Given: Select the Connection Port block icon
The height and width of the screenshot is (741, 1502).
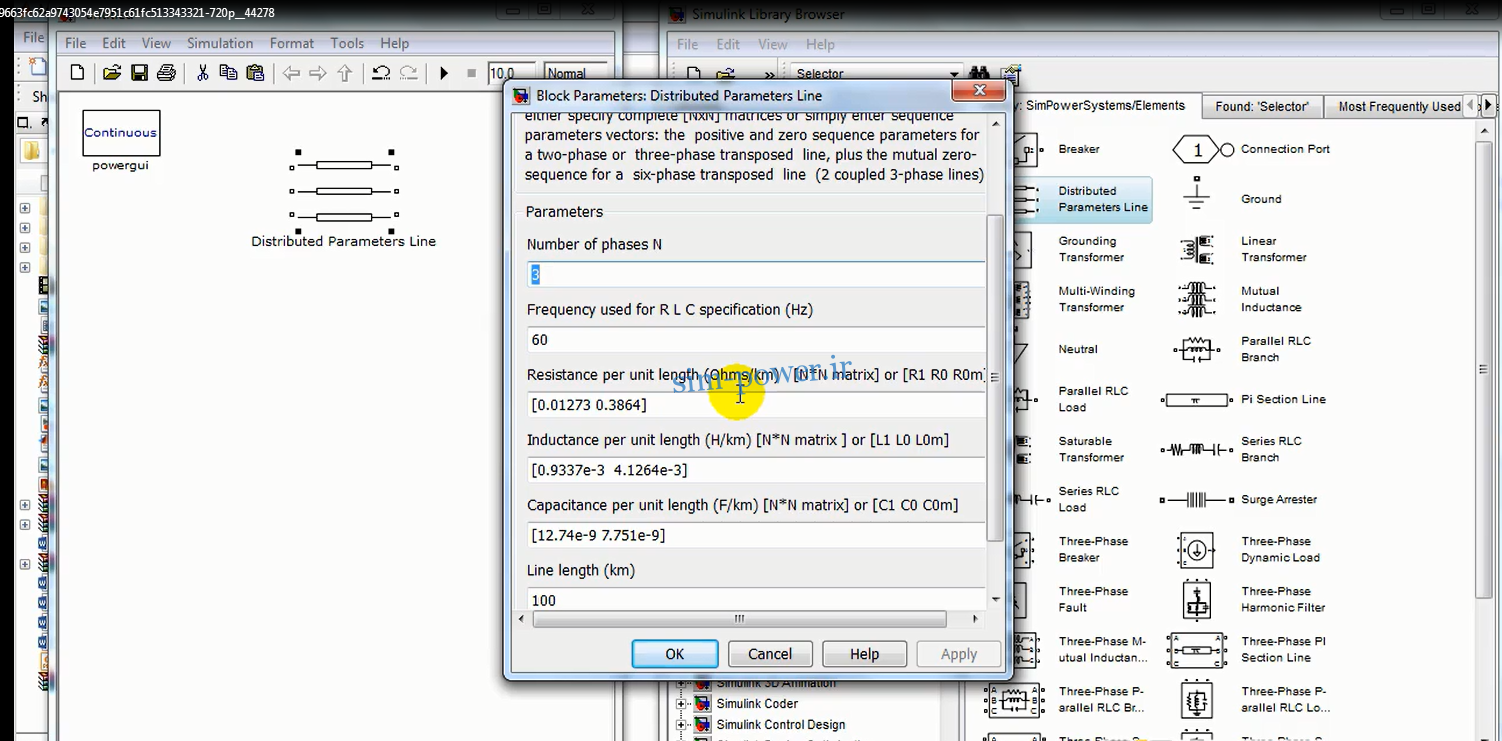Looking at the screenshot, I should coord(1203,150).
